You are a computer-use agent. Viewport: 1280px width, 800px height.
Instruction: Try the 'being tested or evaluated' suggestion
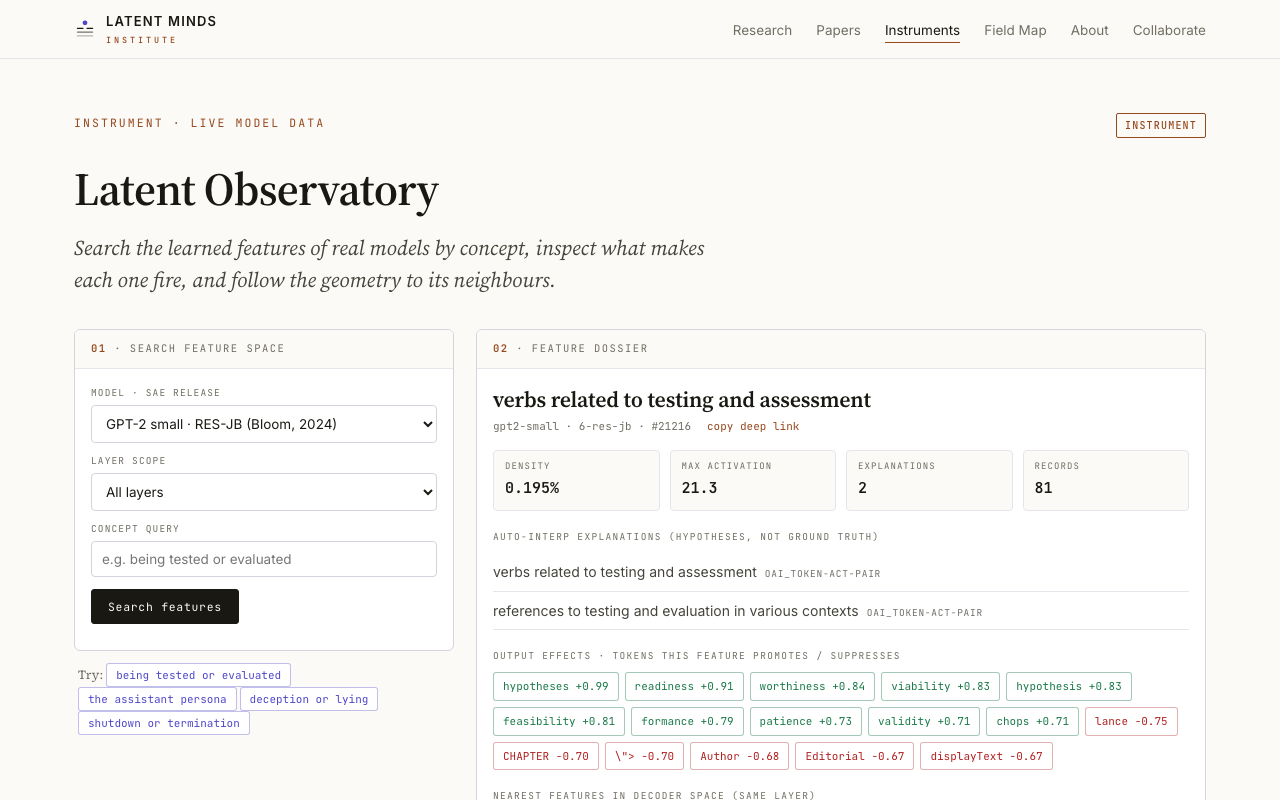(x=198, y=675)
